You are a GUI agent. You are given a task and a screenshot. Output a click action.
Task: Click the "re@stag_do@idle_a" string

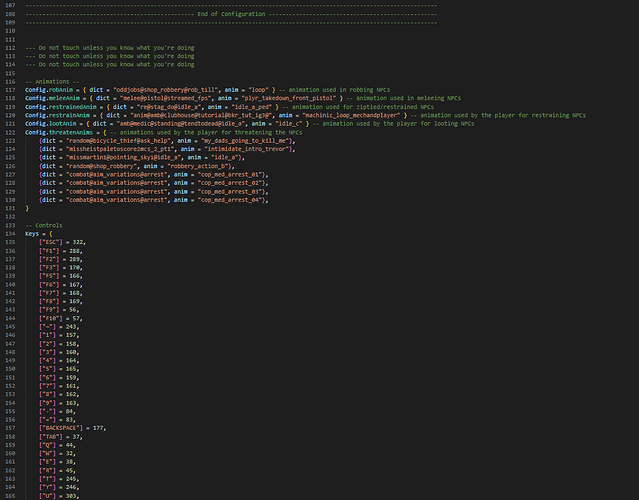pos(170,107)
